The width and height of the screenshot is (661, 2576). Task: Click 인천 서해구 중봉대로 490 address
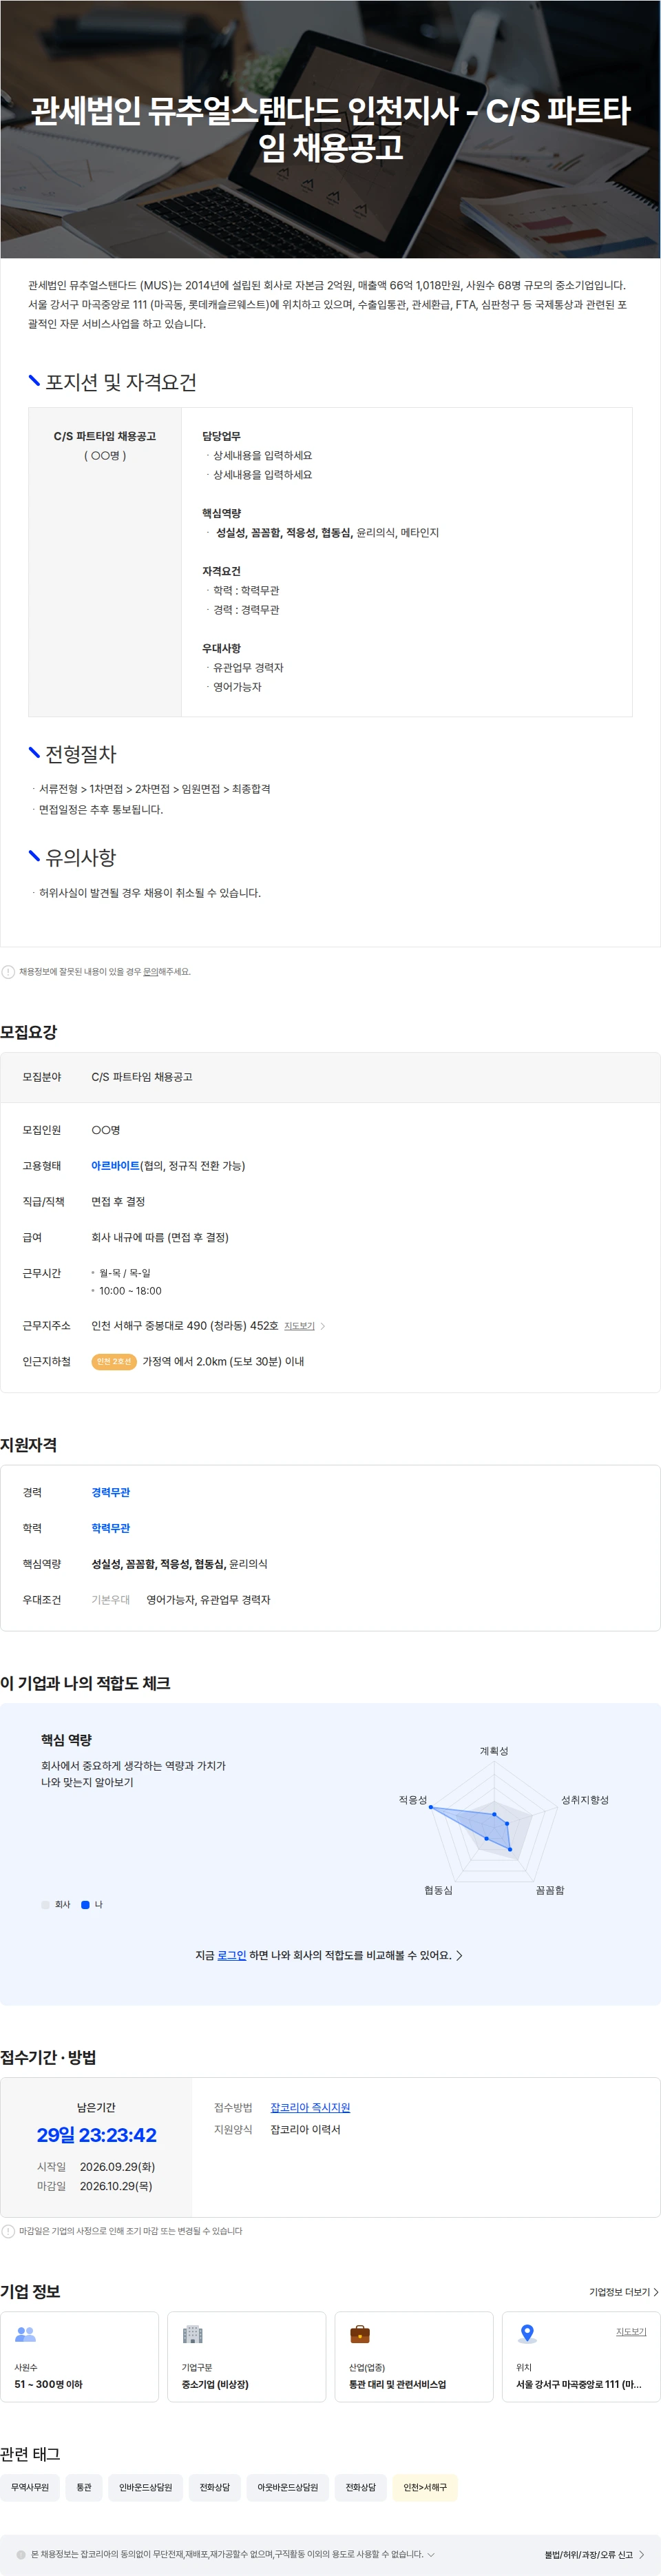tap(185, 1326)
